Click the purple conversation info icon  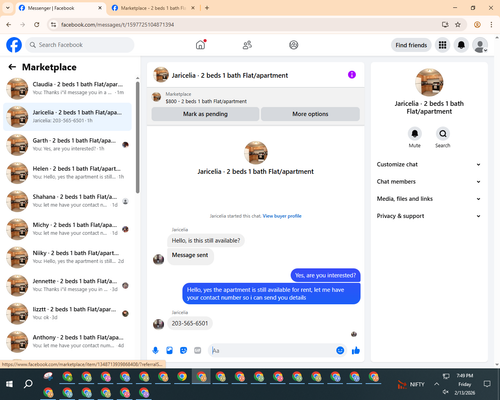tap(352, 75)
